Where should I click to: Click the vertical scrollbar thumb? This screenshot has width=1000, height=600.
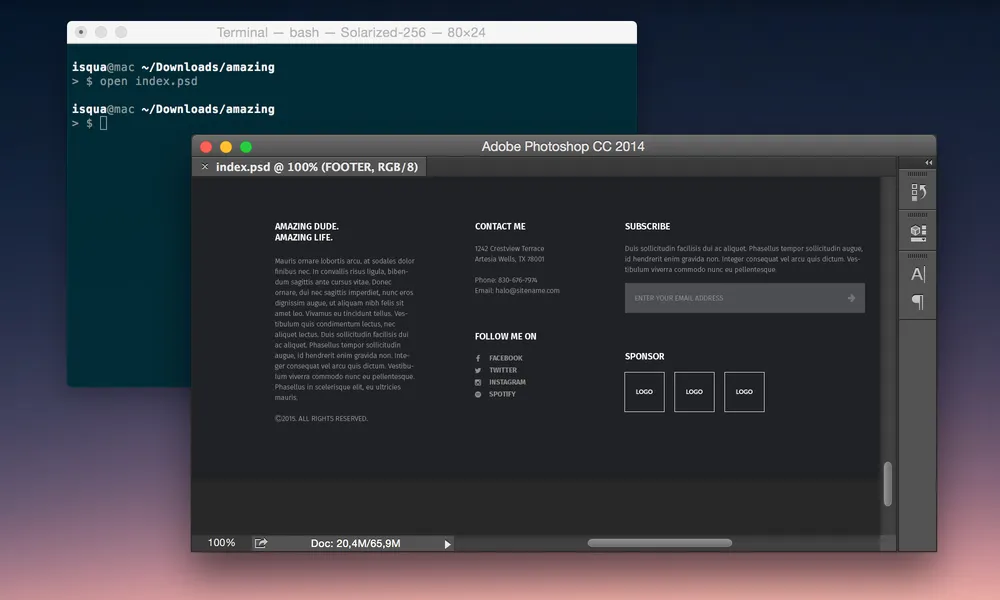pyautogui.click(x=887, y=484)
